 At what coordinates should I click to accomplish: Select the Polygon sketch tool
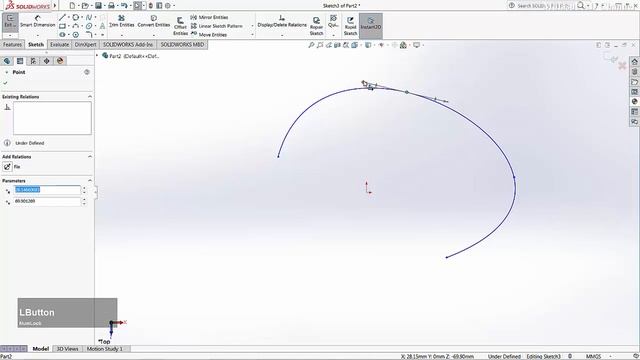pyautogui.click(x=76, y=35)
